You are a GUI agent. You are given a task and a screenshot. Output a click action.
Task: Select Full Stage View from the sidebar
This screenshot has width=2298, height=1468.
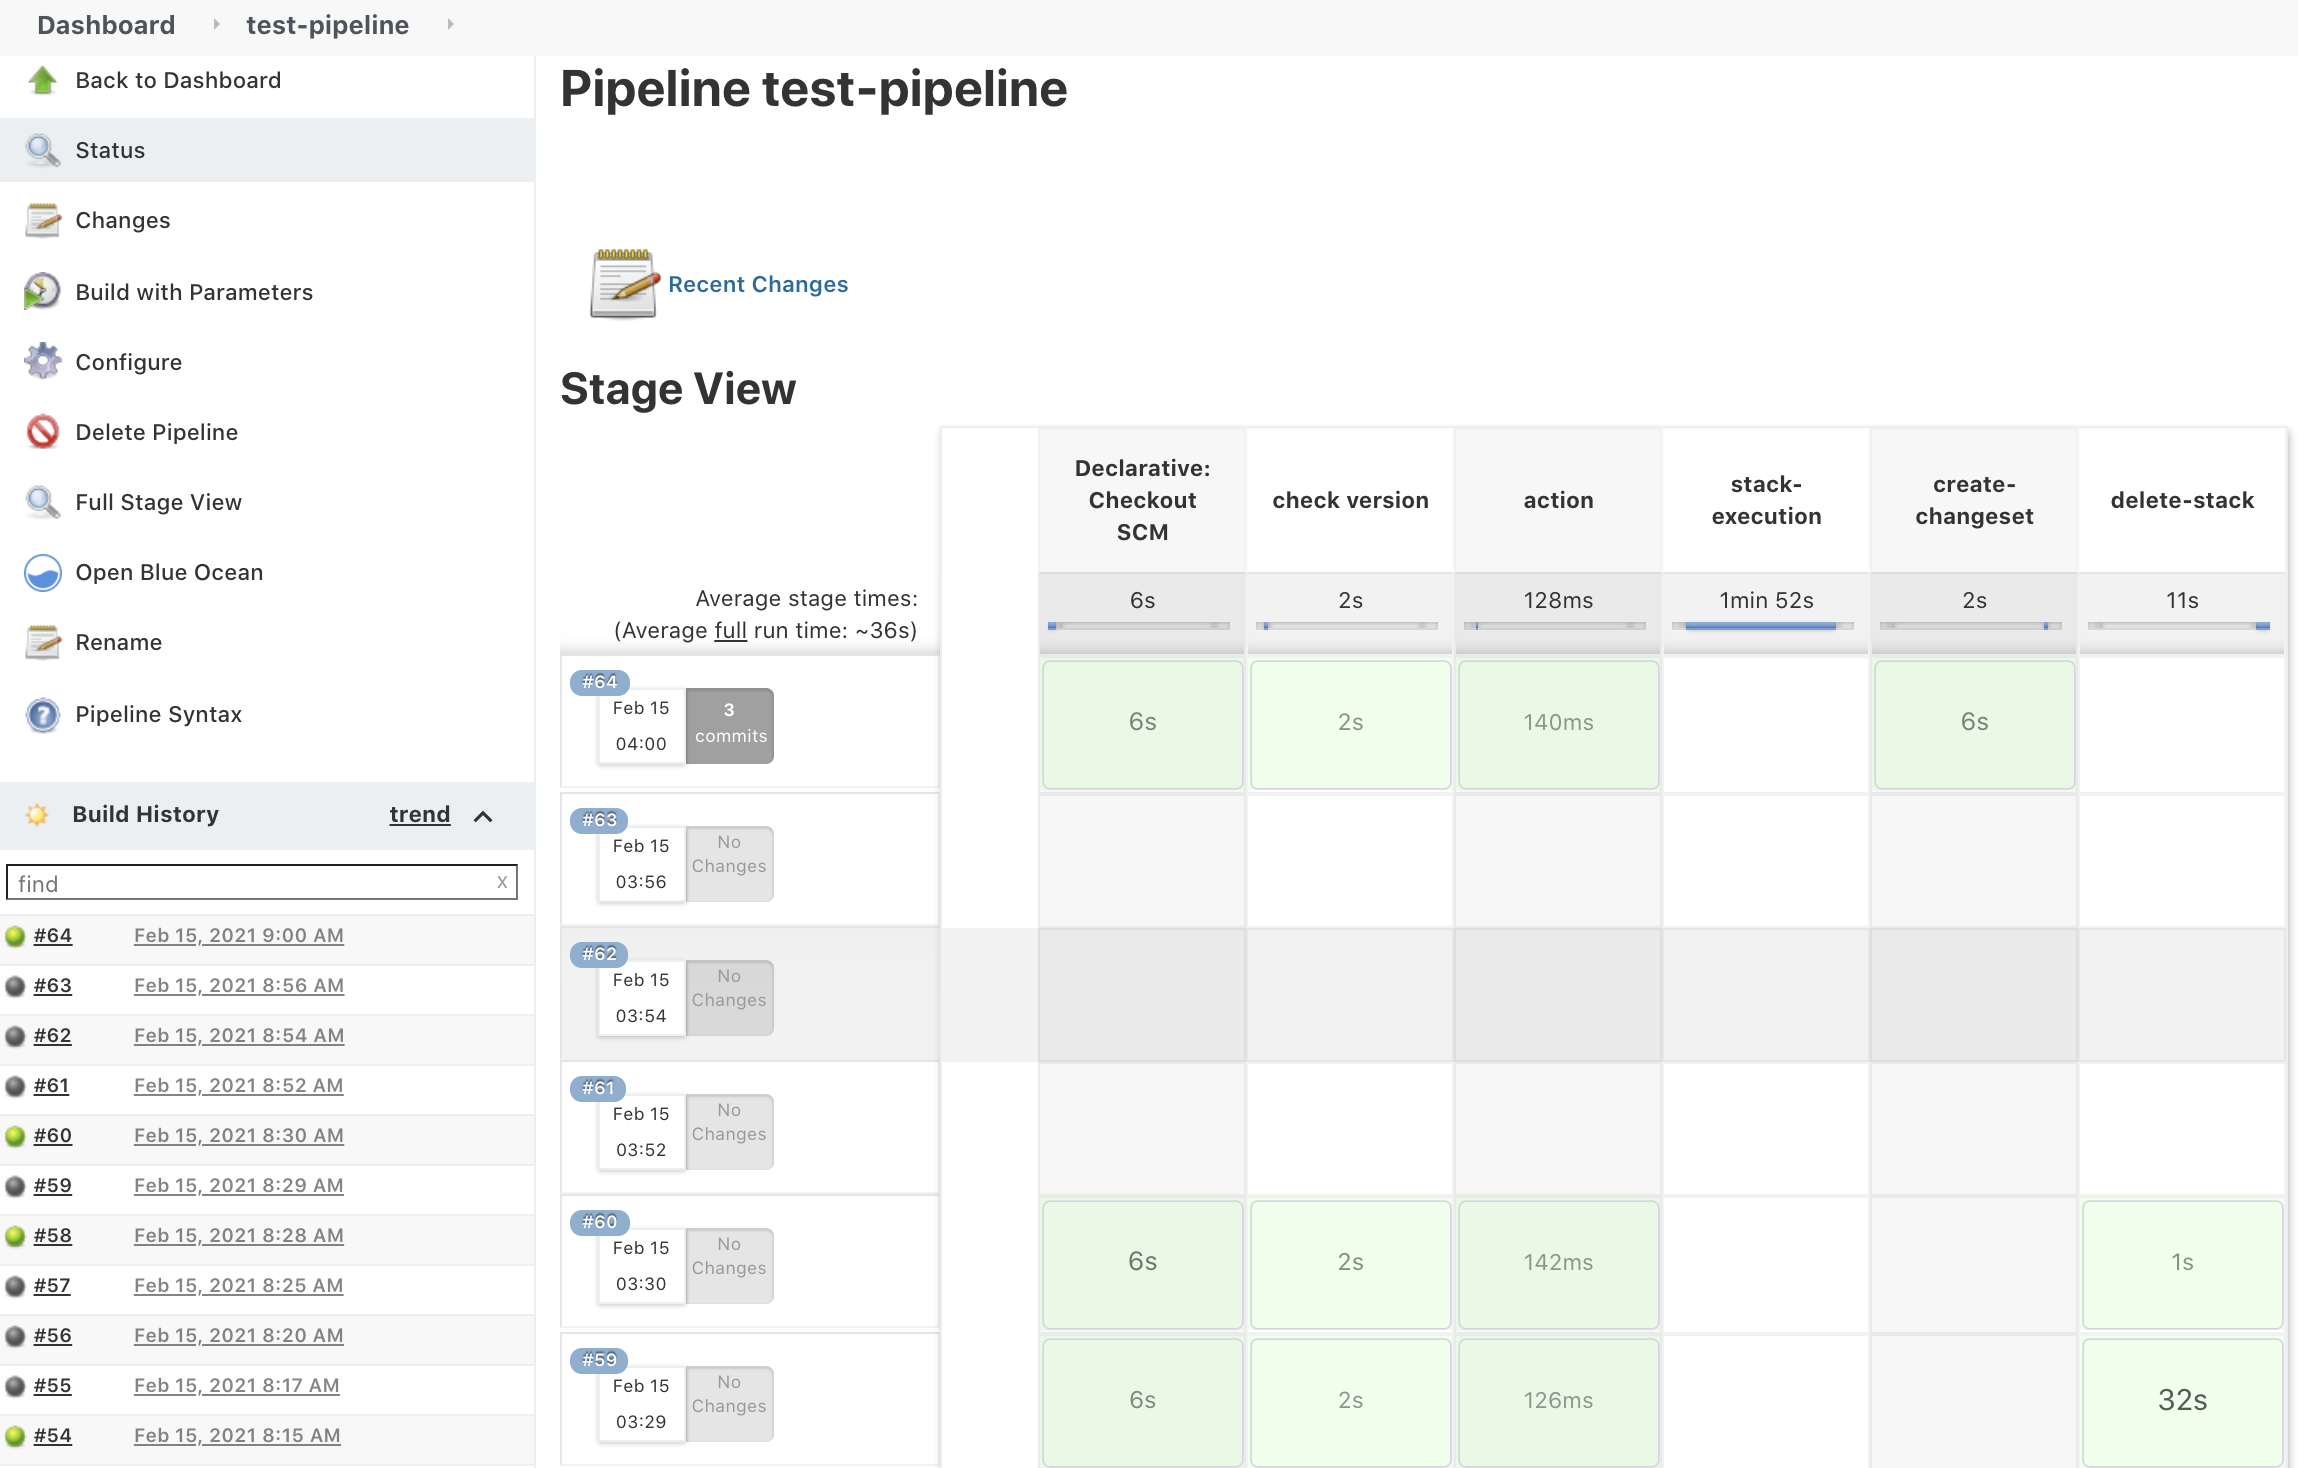click(157, 501)
